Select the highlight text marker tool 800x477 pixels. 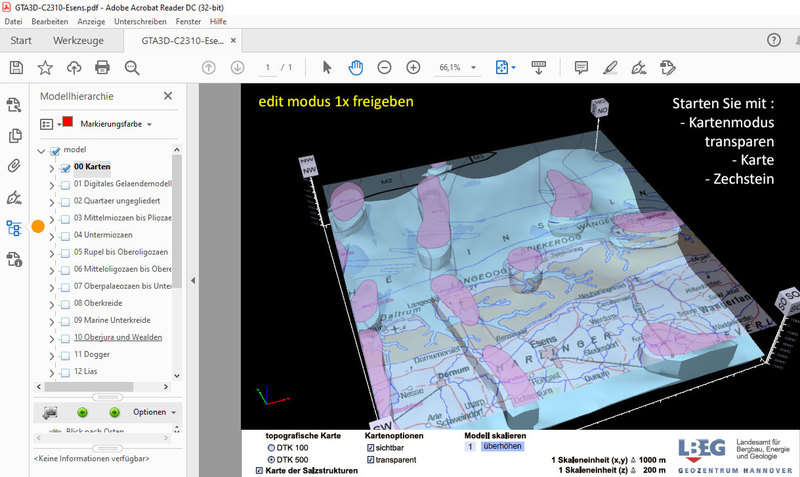tap(610, 67)
